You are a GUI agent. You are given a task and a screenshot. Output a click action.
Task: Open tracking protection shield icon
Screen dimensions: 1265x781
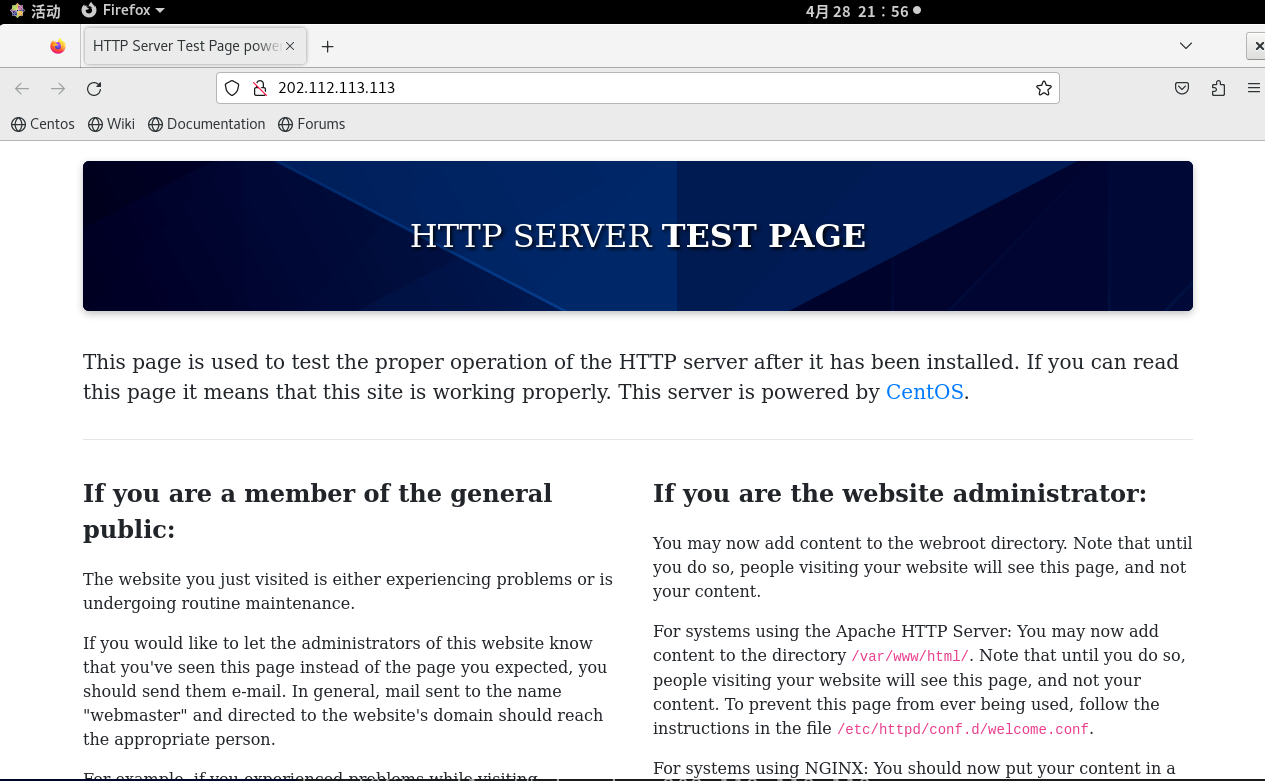pos(232,88)
